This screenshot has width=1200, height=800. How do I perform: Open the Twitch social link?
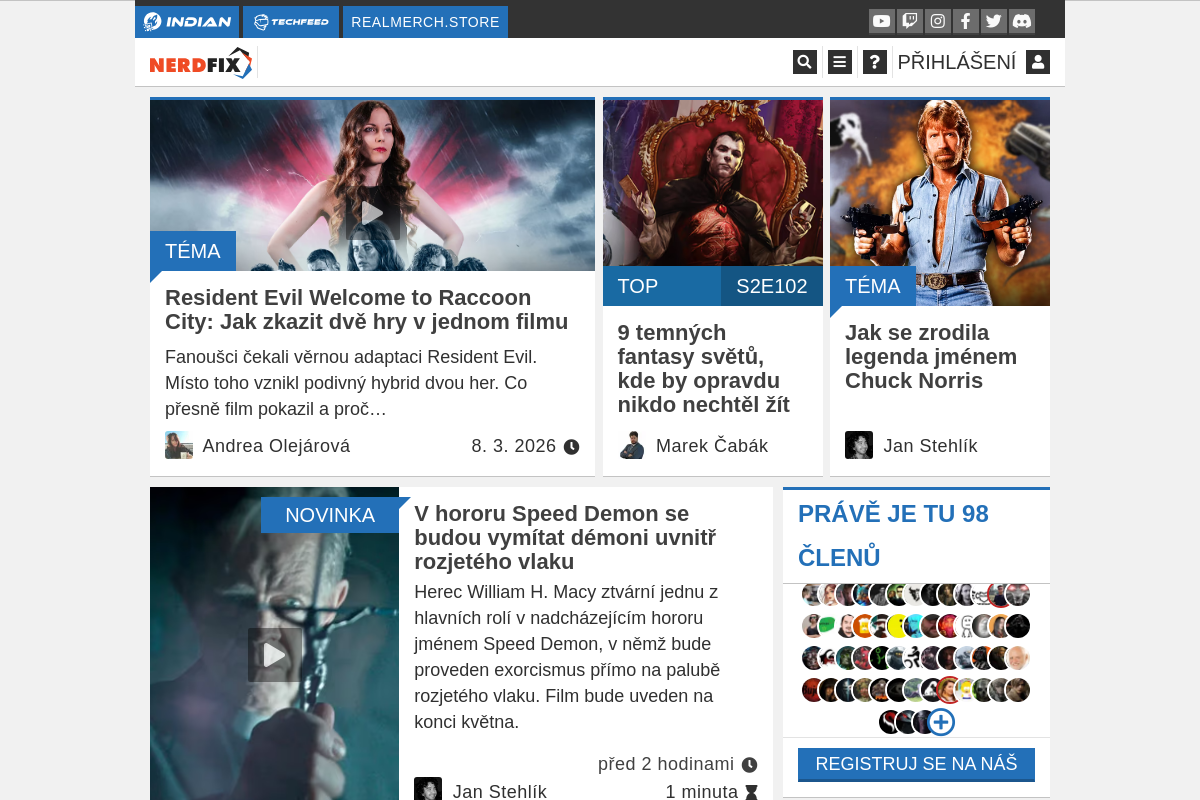pyautogui.click(x=909, y=21)
